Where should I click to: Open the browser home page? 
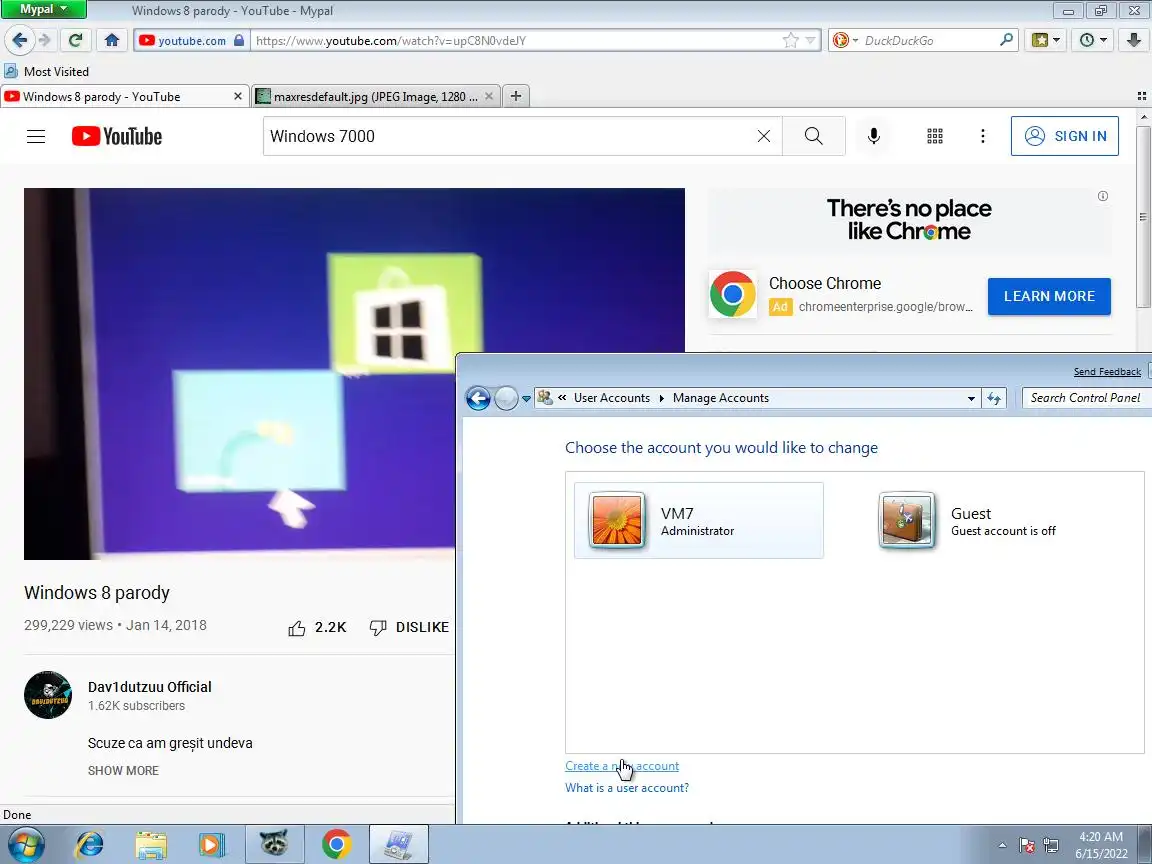(112, 40)
